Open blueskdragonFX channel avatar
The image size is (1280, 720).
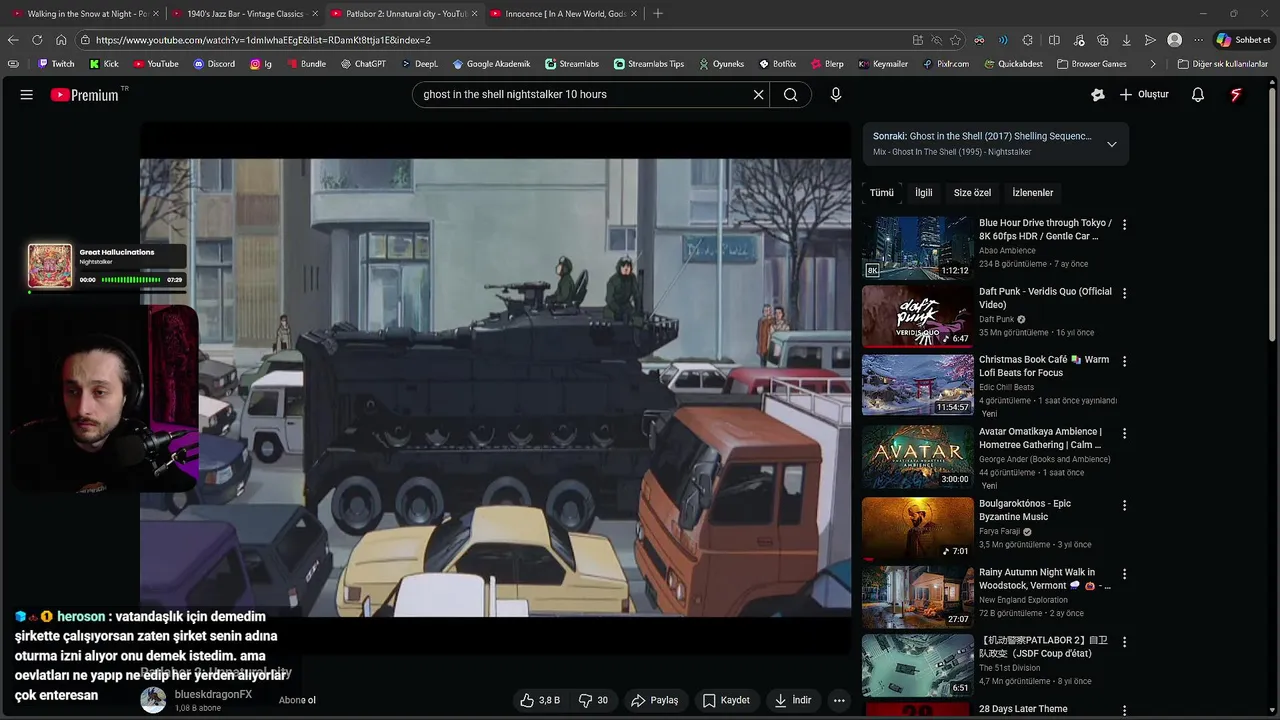pyautogui.click(x=153, y=700)
